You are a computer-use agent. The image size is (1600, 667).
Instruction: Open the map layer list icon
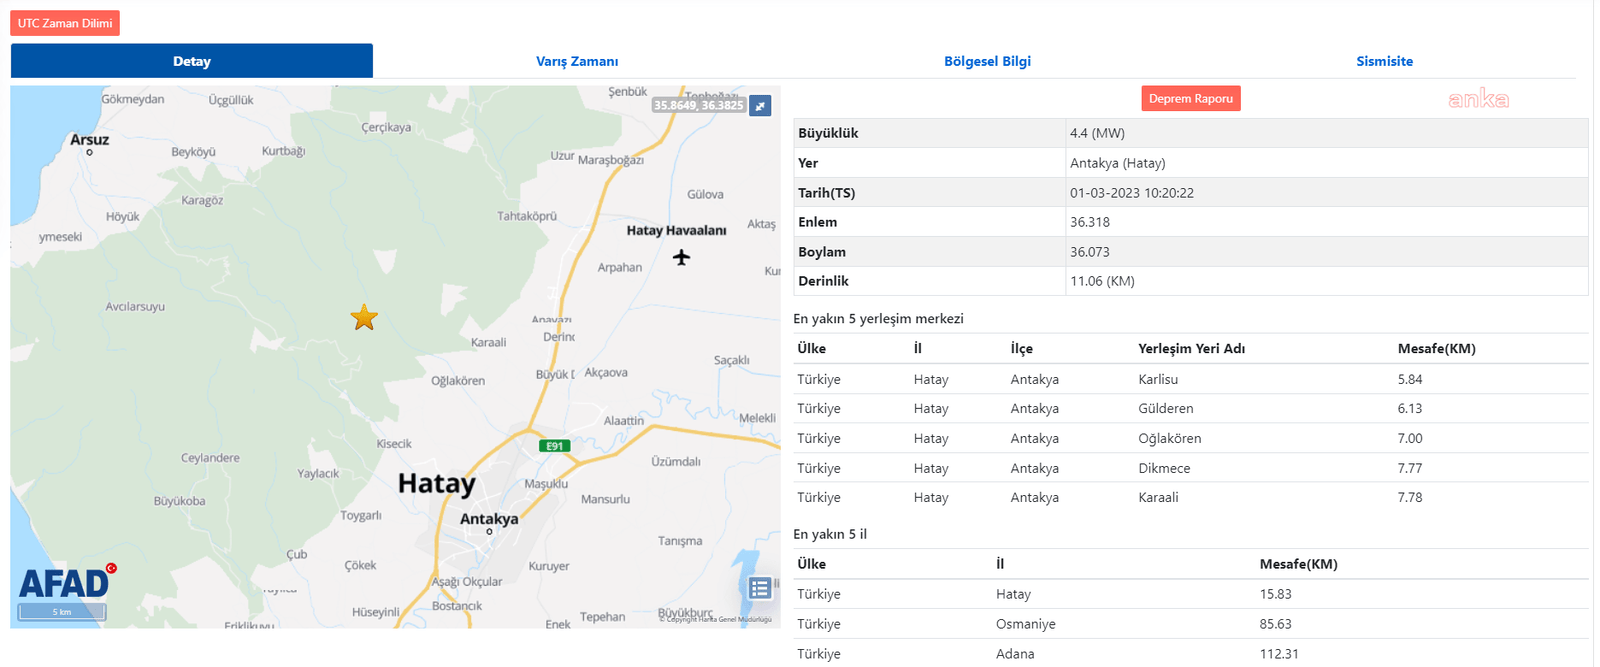[760, 588]
